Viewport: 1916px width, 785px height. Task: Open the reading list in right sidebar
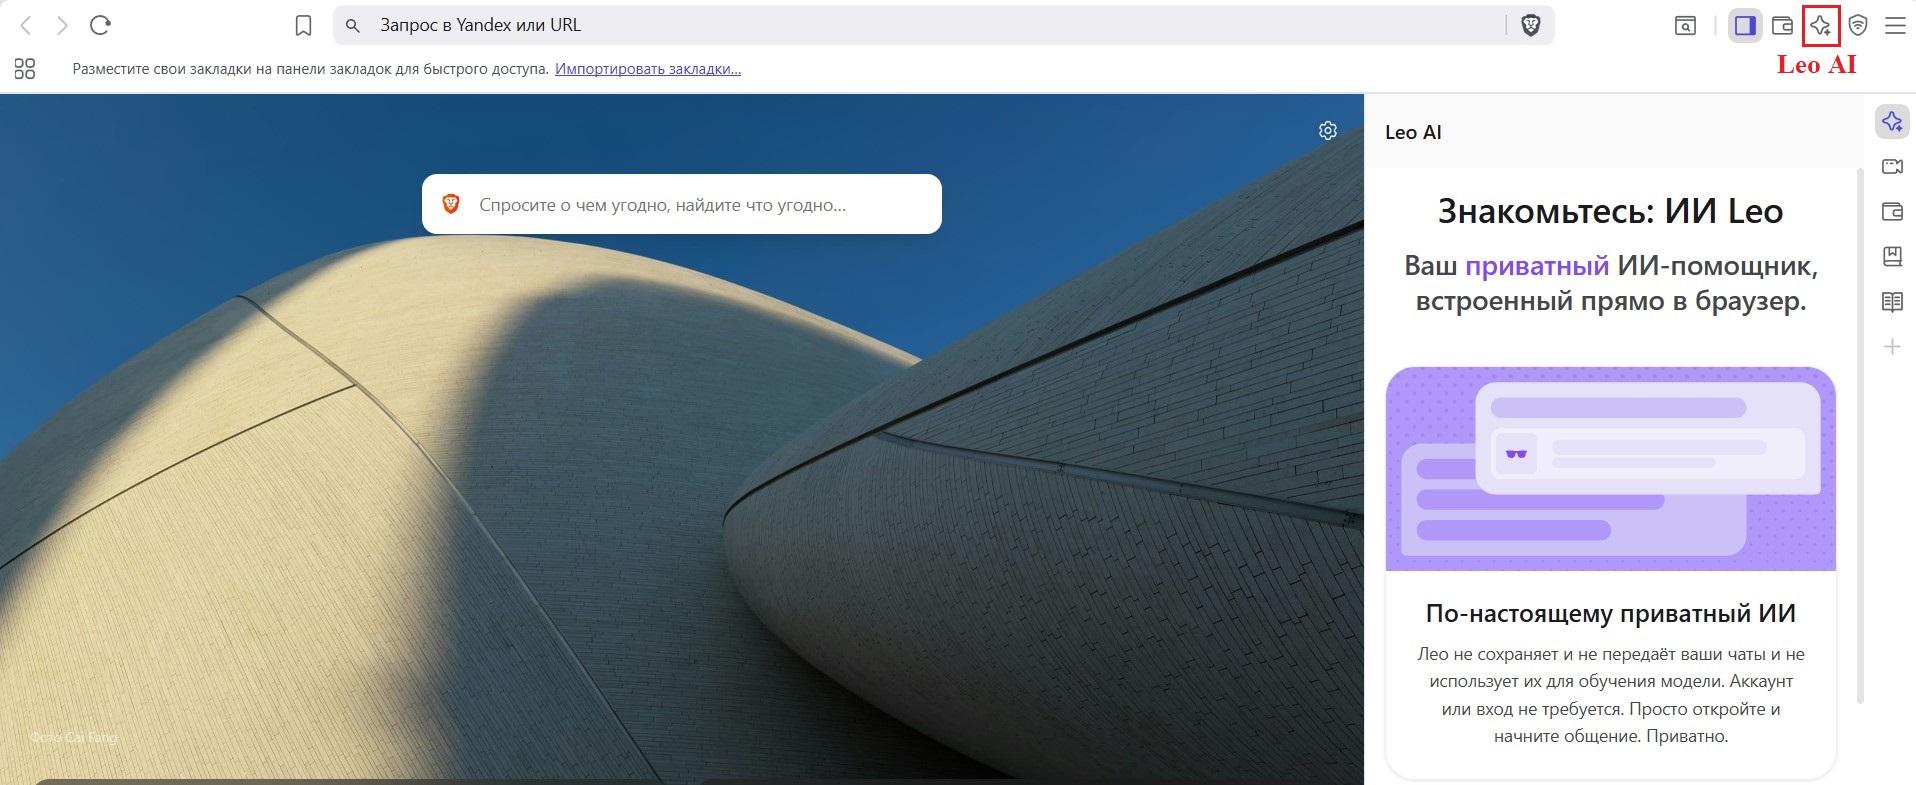[x=1892, y=302]
